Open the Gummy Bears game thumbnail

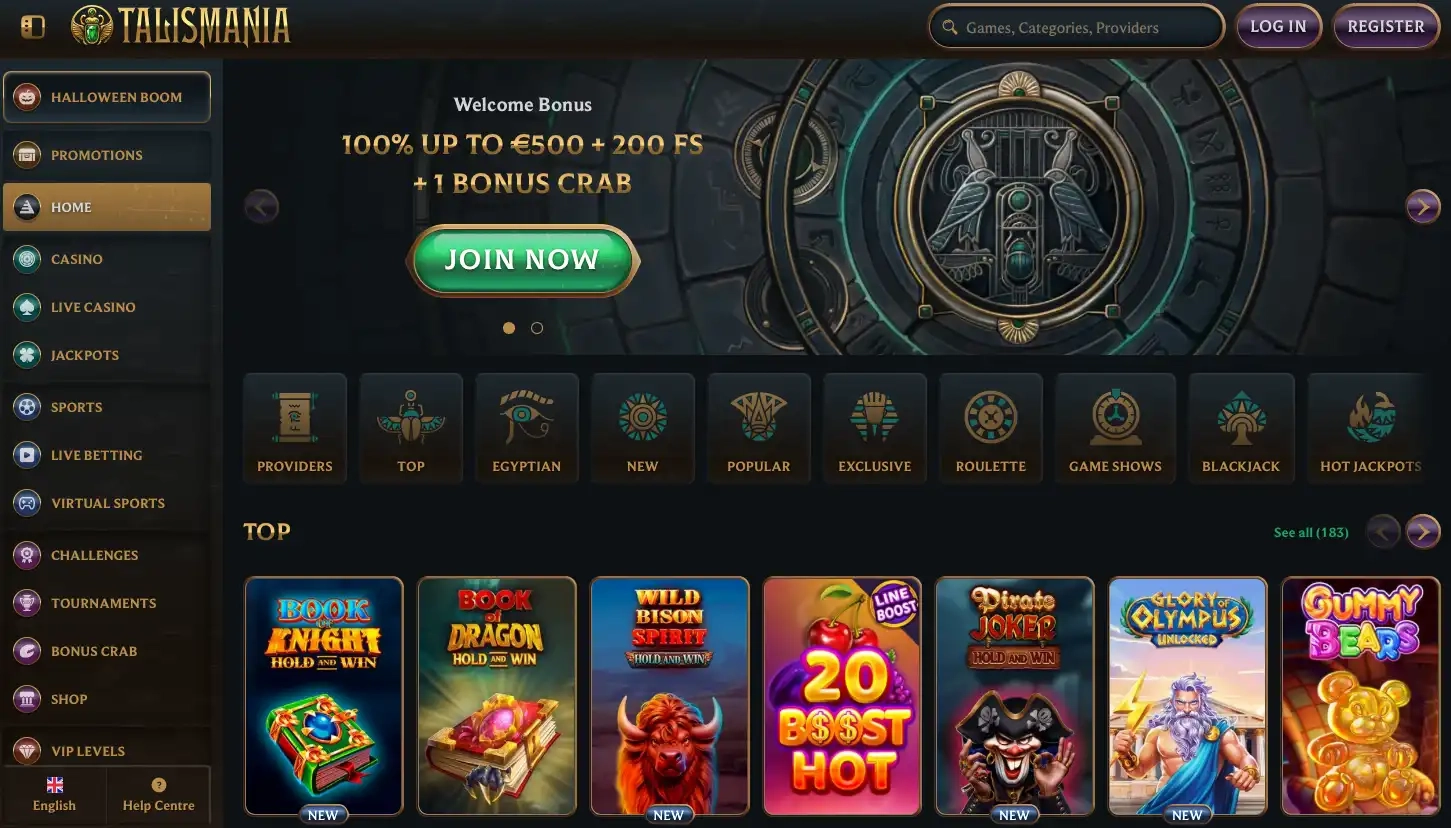(1361, 696)
